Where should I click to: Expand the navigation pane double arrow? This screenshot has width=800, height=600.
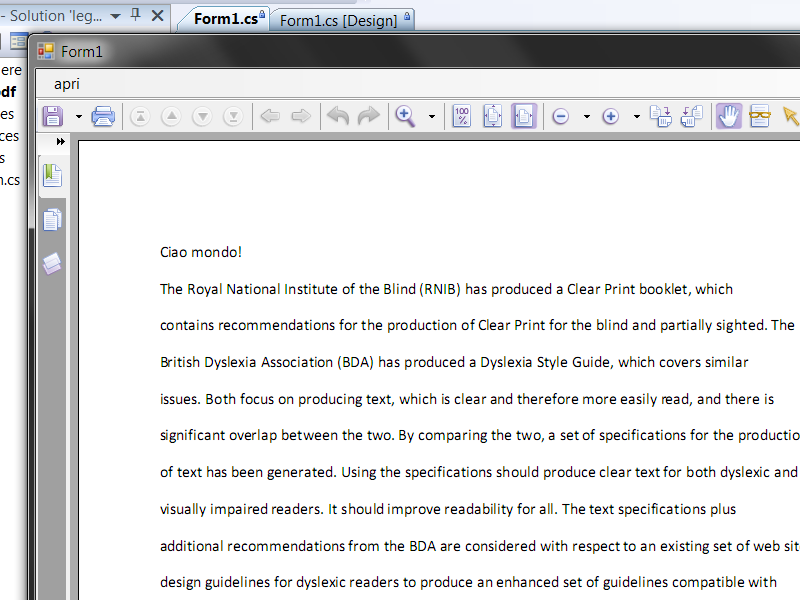61,142
